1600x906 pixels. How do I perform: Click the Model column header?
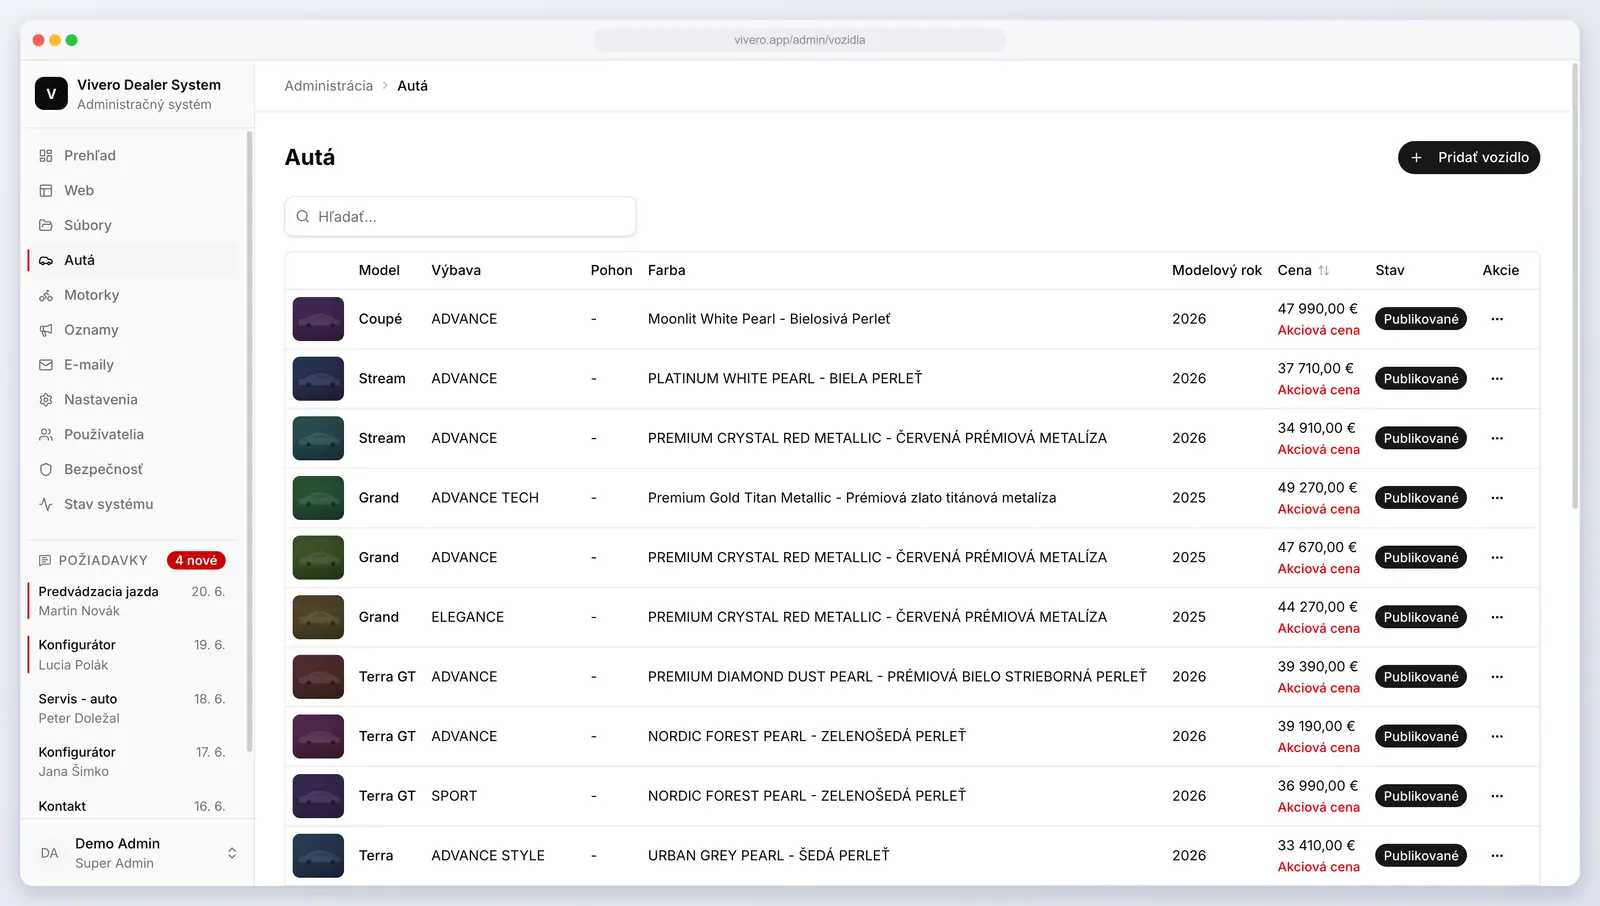379,271
